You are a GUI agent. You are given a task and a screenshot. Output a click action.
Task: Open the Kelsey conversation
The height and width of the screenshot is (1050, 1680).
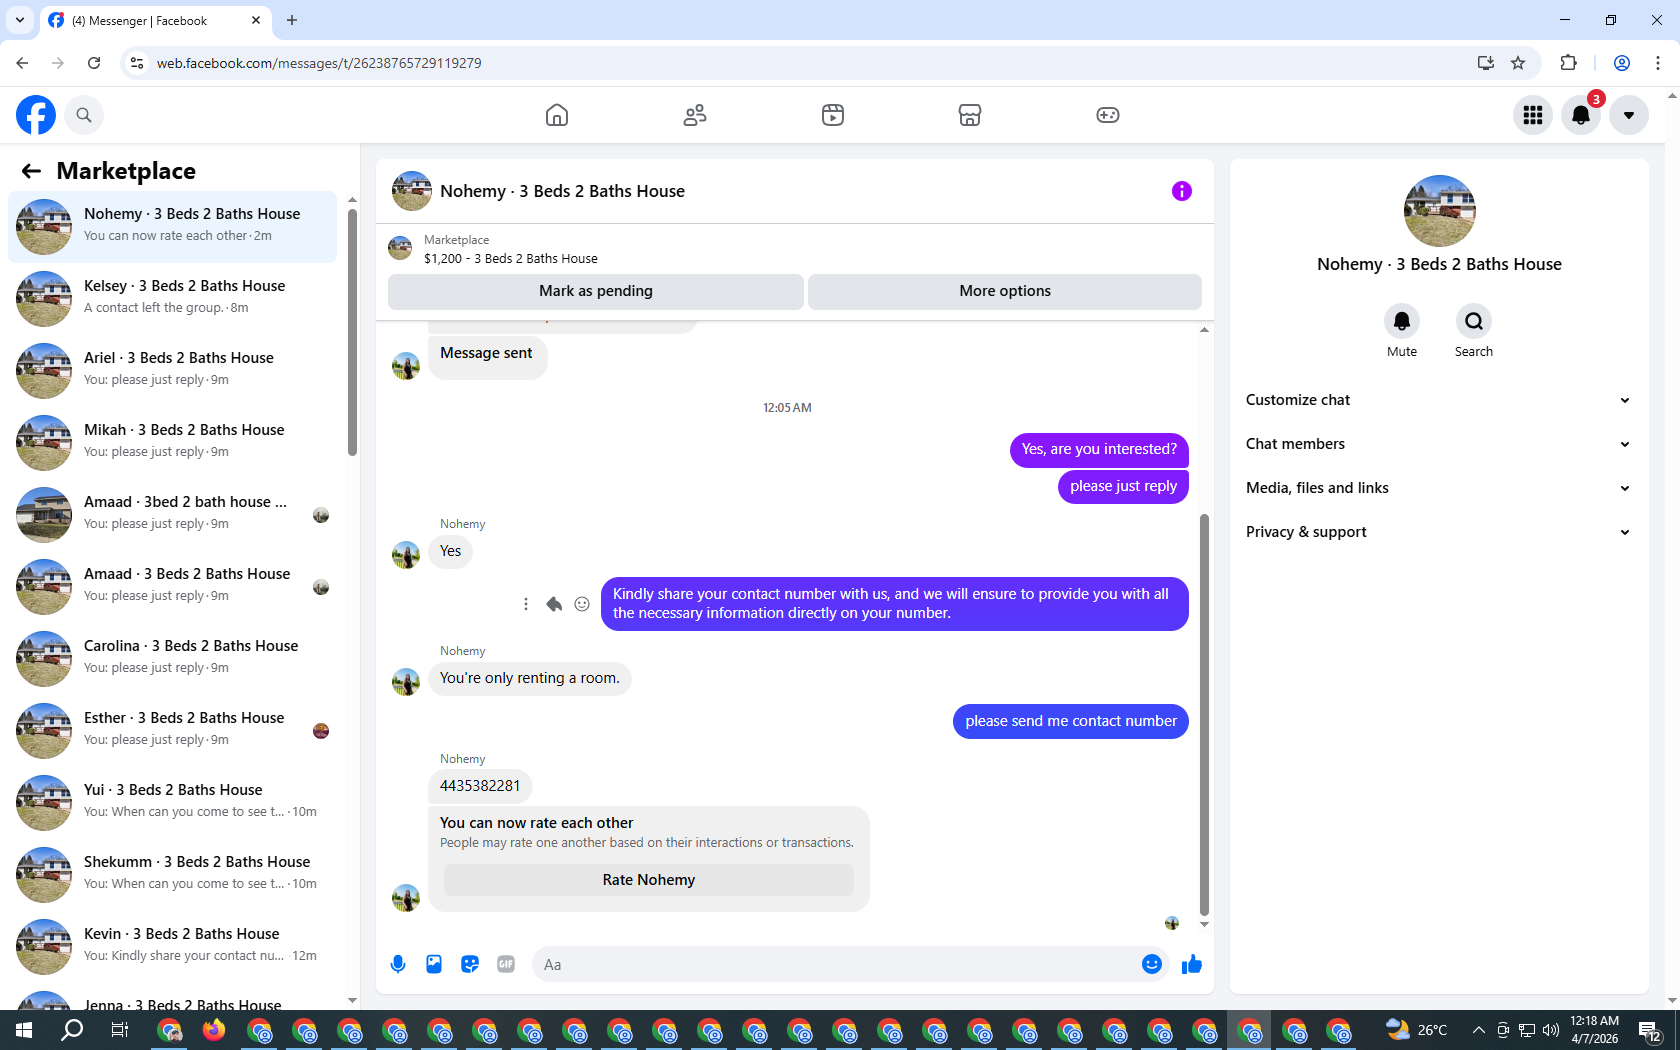[172, 299]
